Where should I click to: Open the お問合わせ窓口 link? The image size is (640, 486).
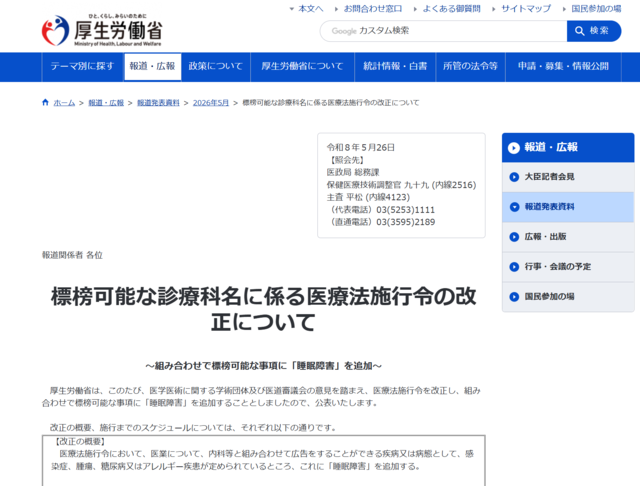coord(373,9)
